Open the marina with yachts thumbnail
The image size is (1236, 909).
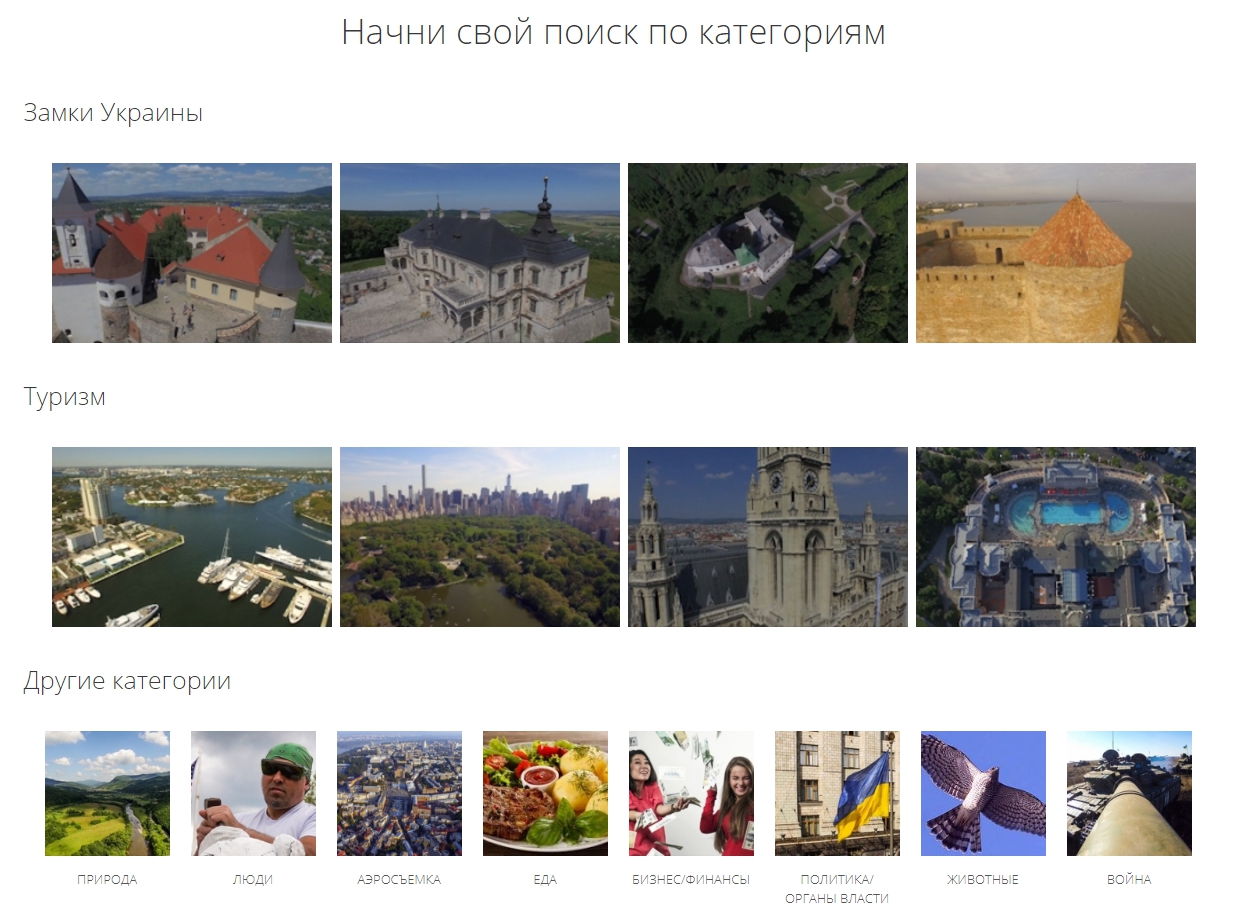(192, 537)
